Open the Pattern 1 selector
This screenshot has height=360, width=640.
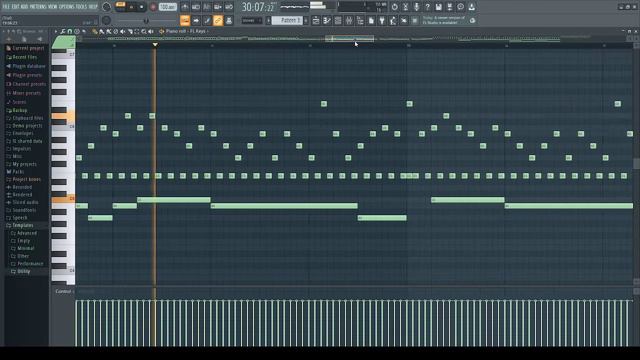pos(287,20)
